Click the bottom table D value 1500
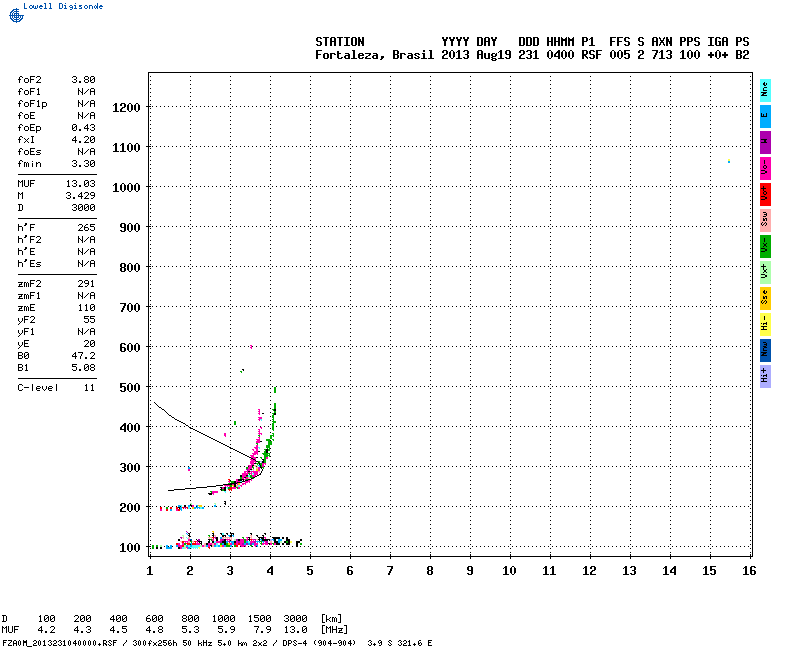The height and width of the screenshot is (650, 800). tap(259, 619)
